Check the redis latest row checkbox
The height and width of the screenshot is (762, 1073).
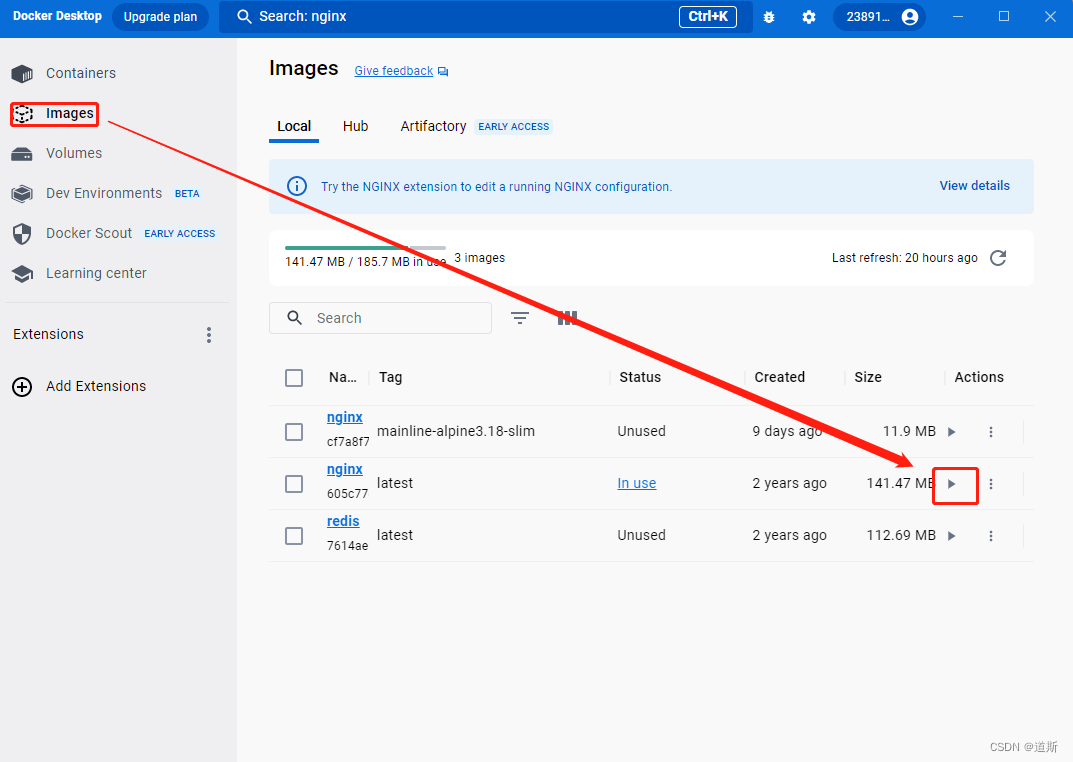pos(294,536)
